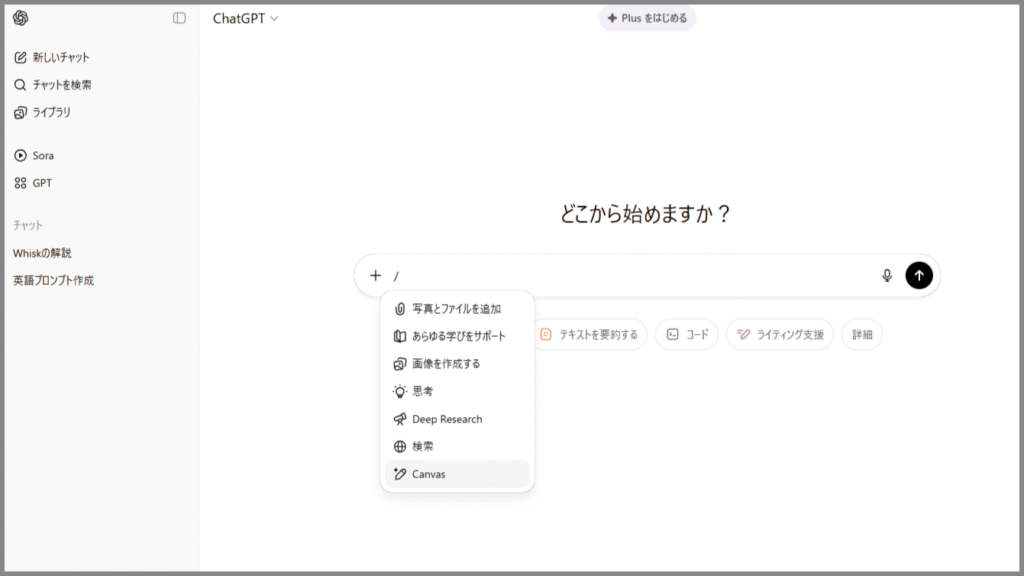The height and width of the screenshot is (576, 1024).
Task: Open the library (ライブラリ)
Action: coord(50,113)
